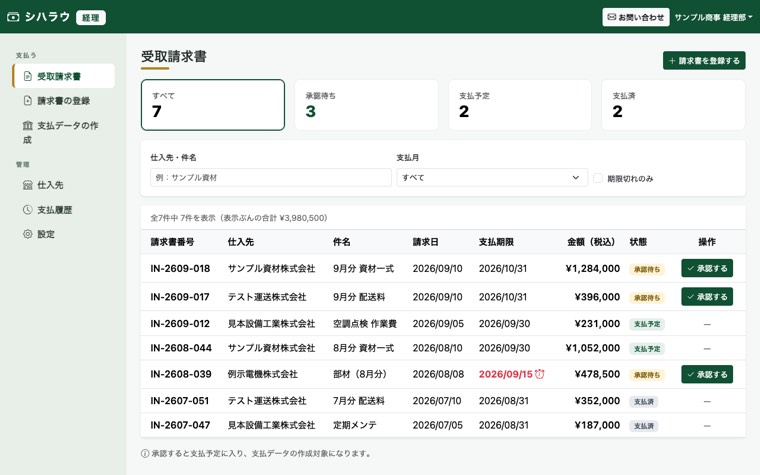Click the envelope icon in お問い合わせ button
This screenshot has width=760, height=475.
(x=612, y=17)
